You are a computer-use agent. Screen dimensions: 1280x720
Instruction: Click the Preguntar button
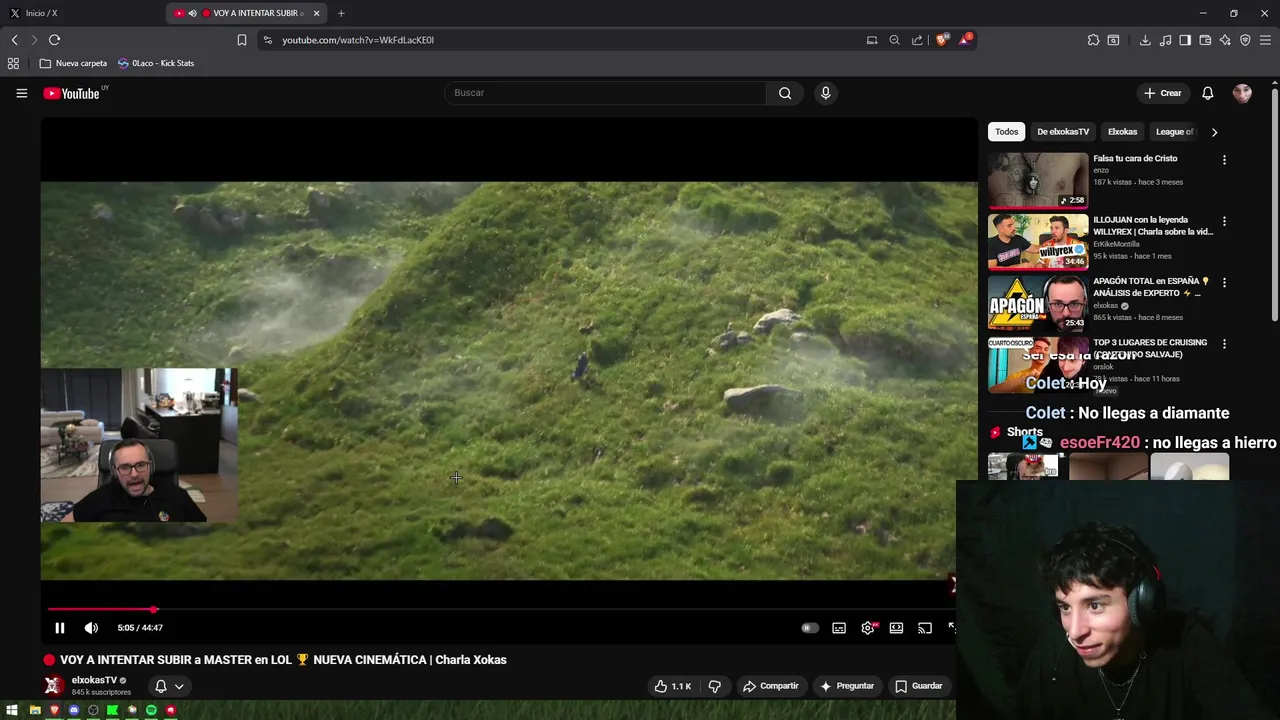[847, 686]
